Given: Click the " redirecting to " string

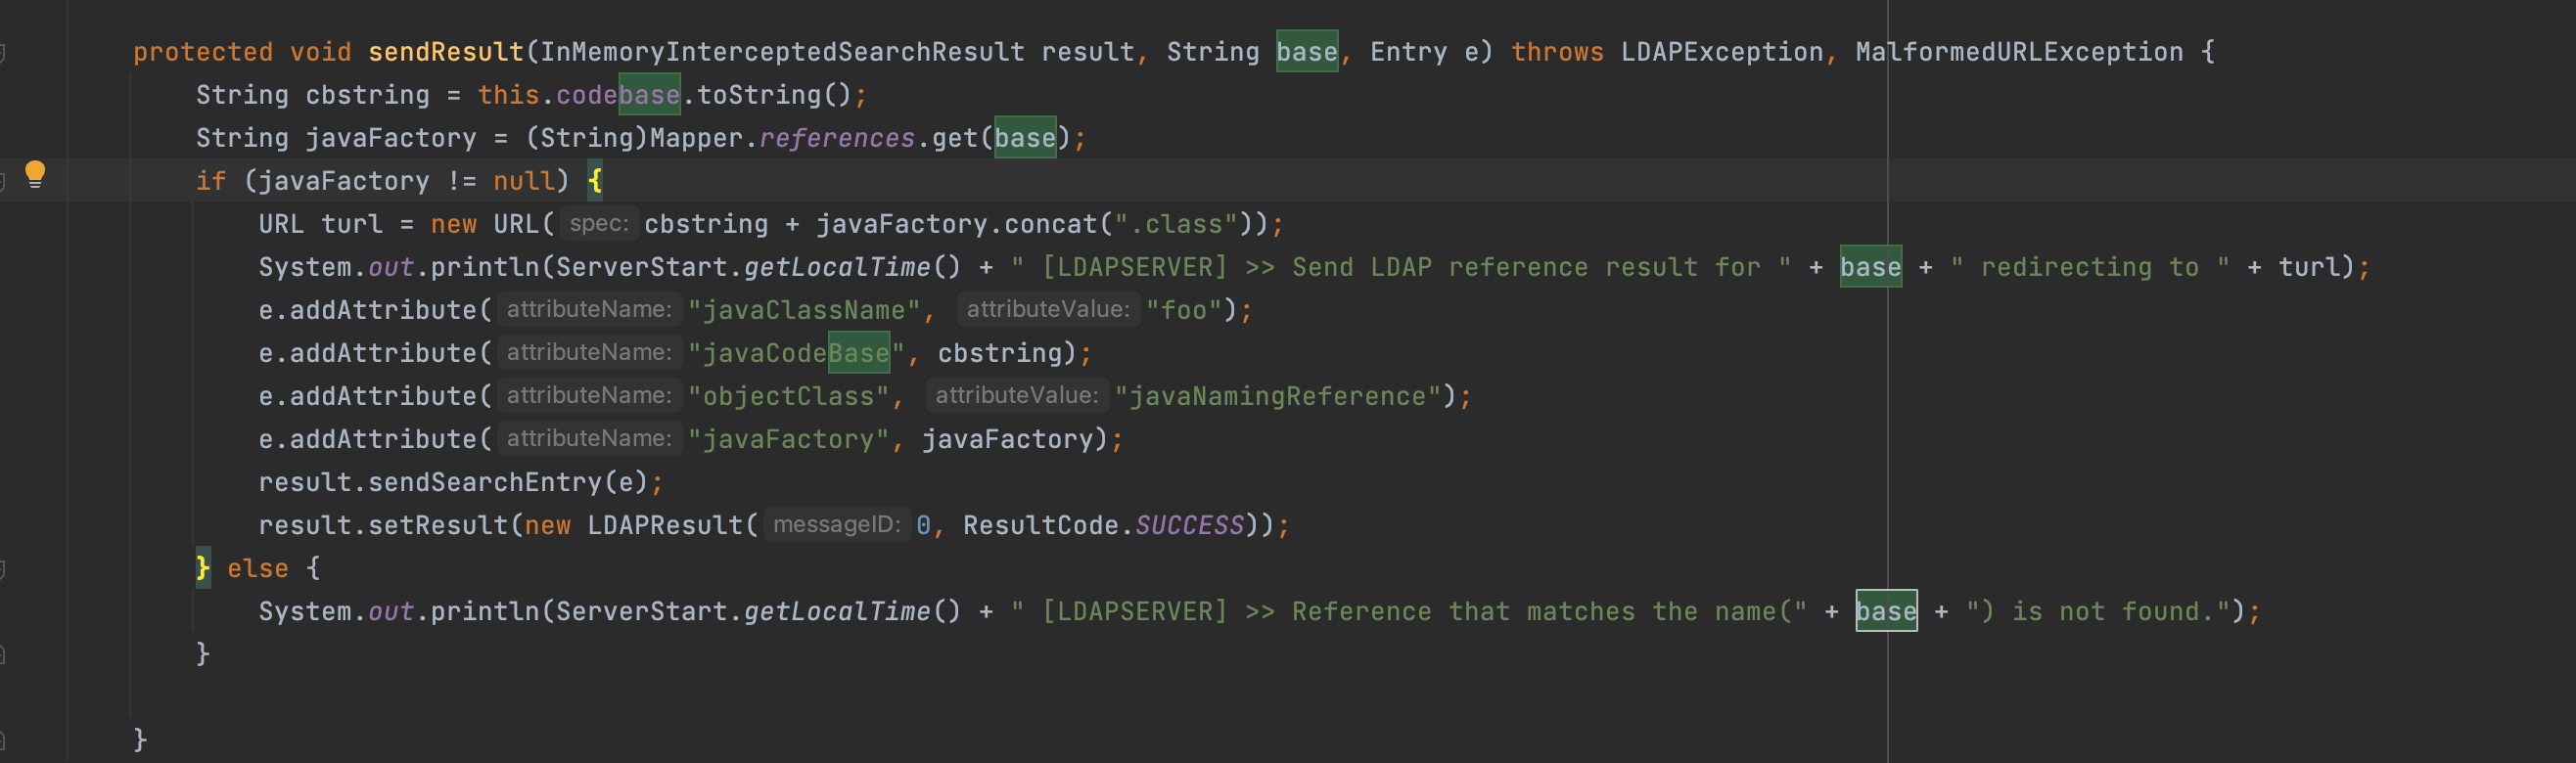Looking at the screenshot, I should pos(2090,267).
